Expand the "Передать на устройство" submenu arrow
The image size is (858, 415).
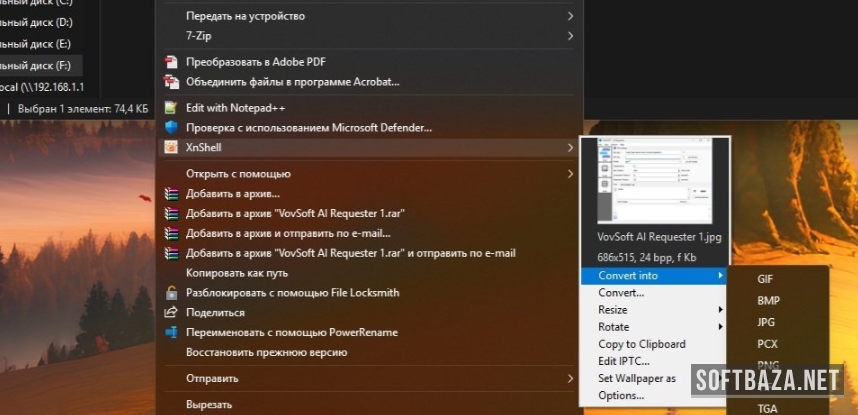[x=570, y=16]
